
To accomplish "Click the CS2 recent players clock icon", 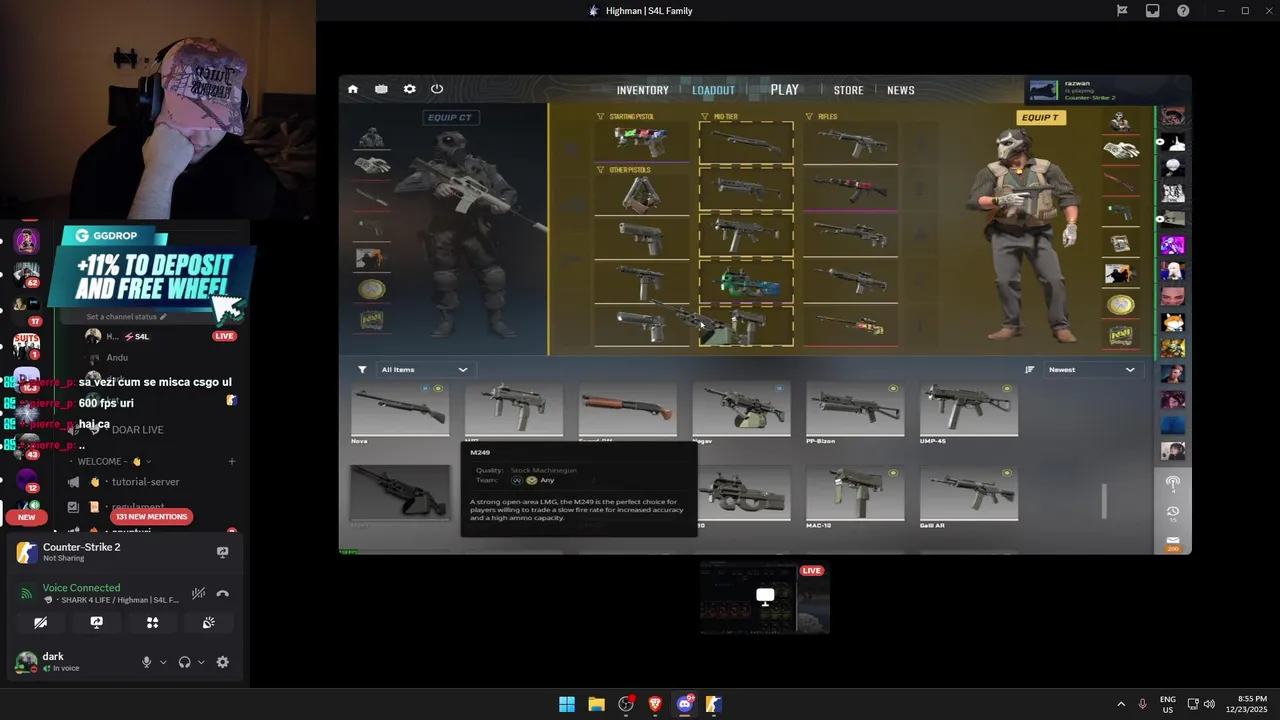I will (x=1173, y=513).
